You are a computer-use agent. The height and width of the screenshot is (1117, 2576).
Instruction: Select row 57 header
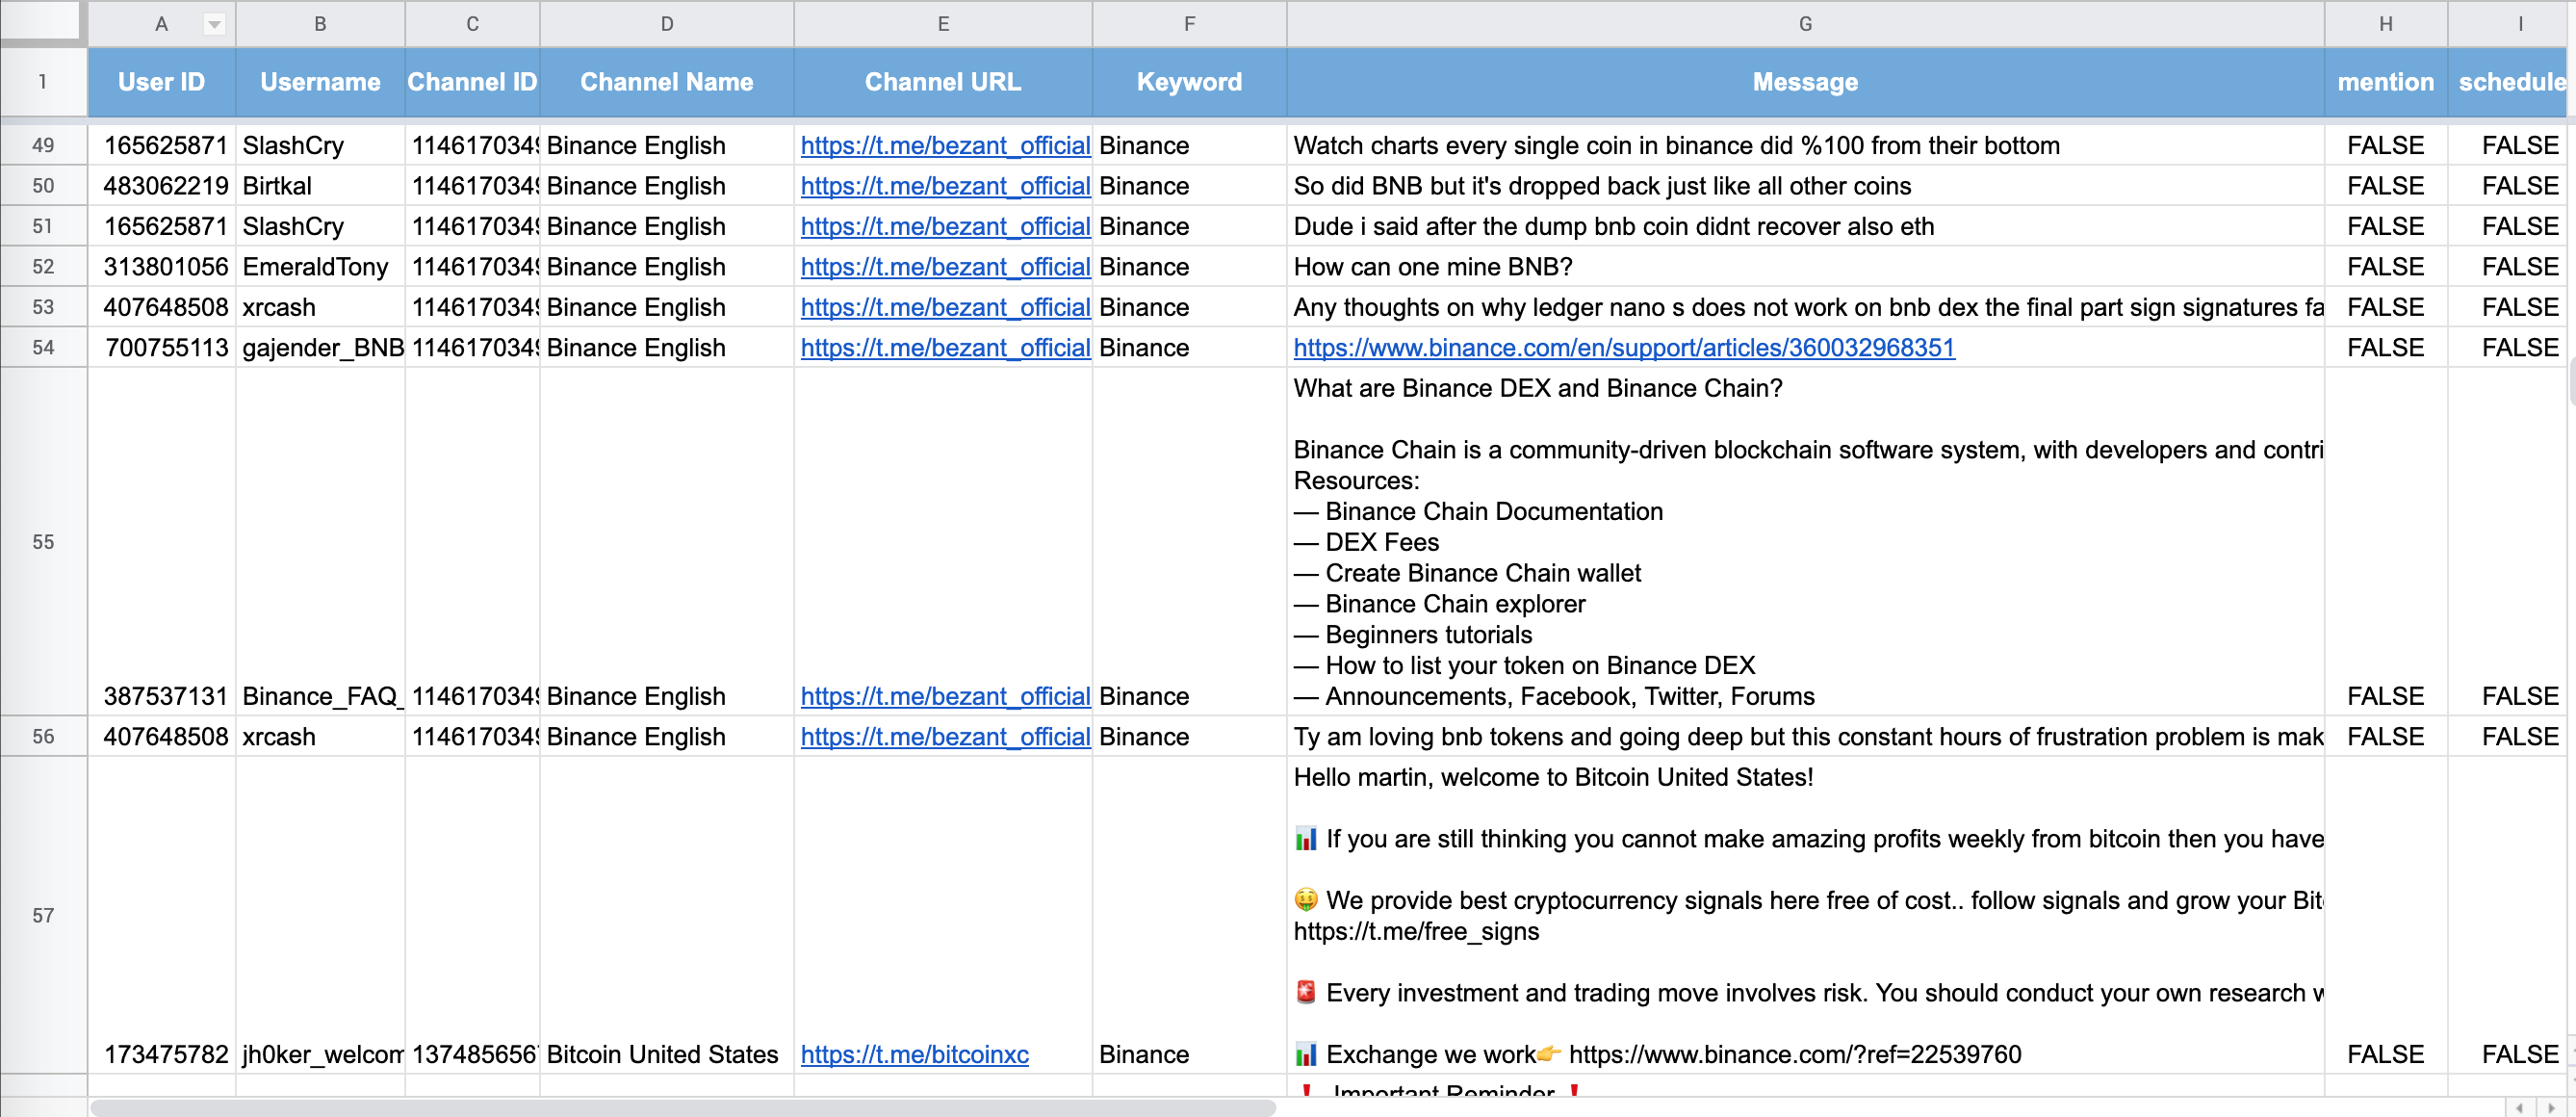(x=43, y=914)
